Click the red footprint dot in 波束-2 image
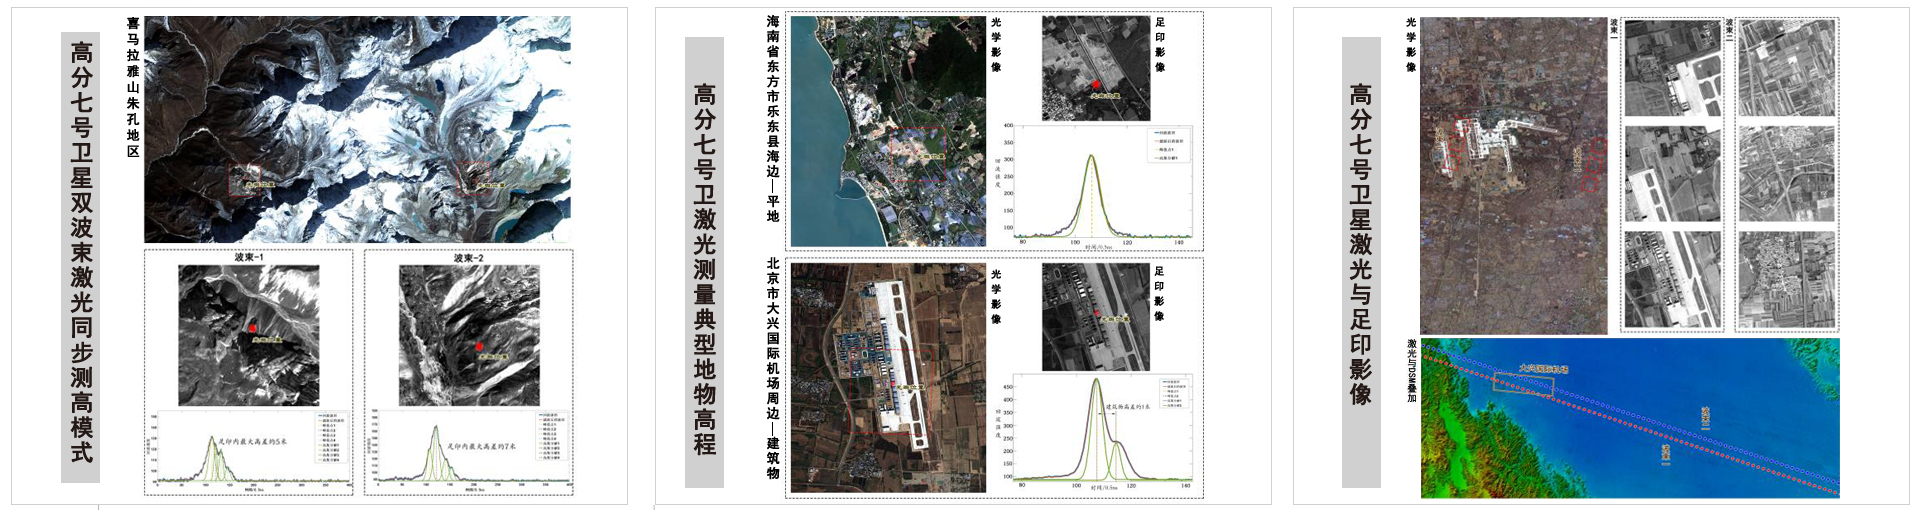This screenshot has width=1920, height=510. (x=479, y=347)
